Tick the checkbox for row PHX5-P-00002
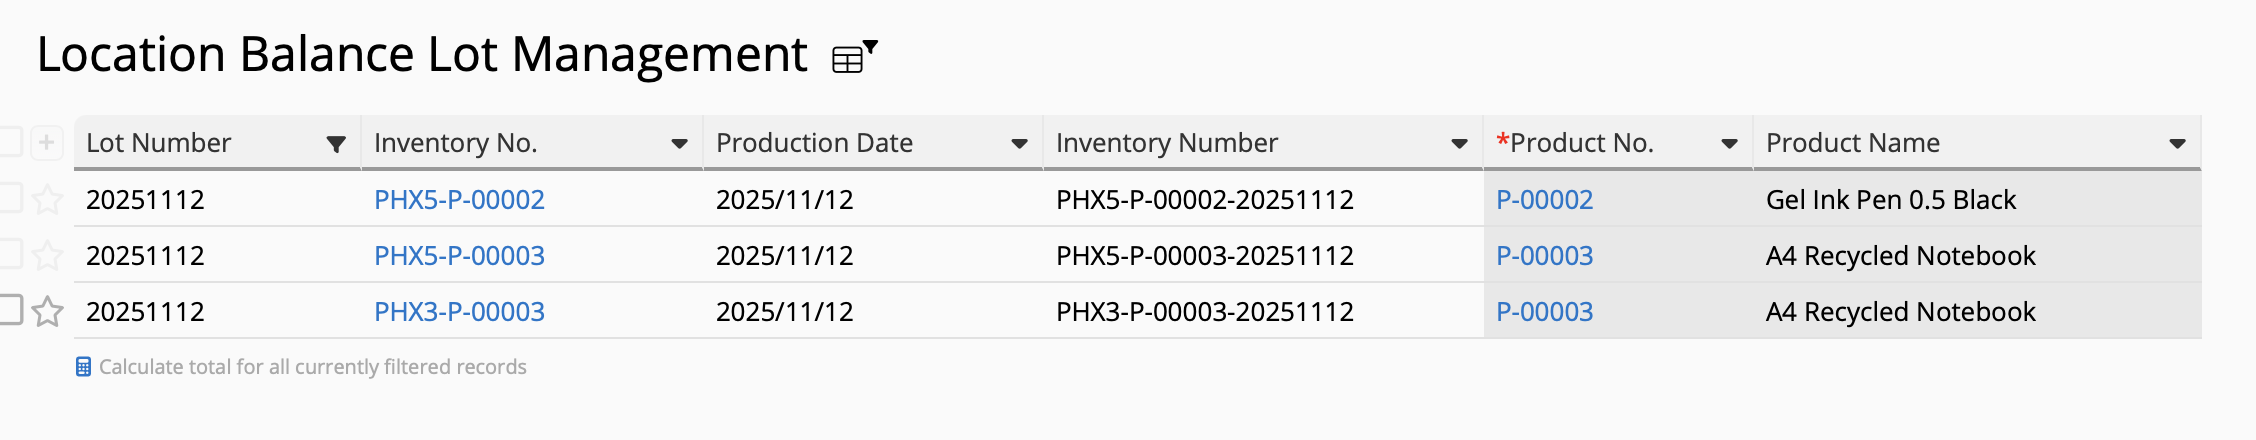 [10, 198]
